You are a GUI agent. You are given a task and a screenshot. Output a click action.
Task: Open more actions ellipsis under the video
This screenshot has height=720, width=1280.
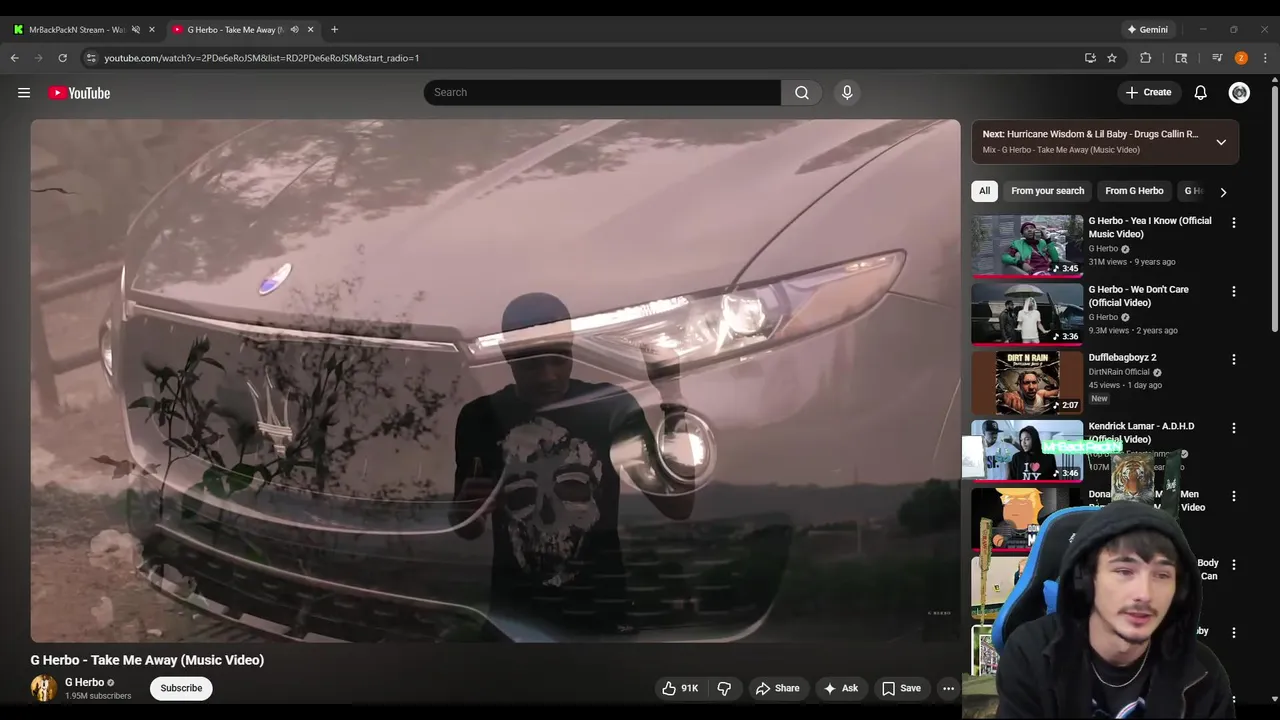coord(948,688)
